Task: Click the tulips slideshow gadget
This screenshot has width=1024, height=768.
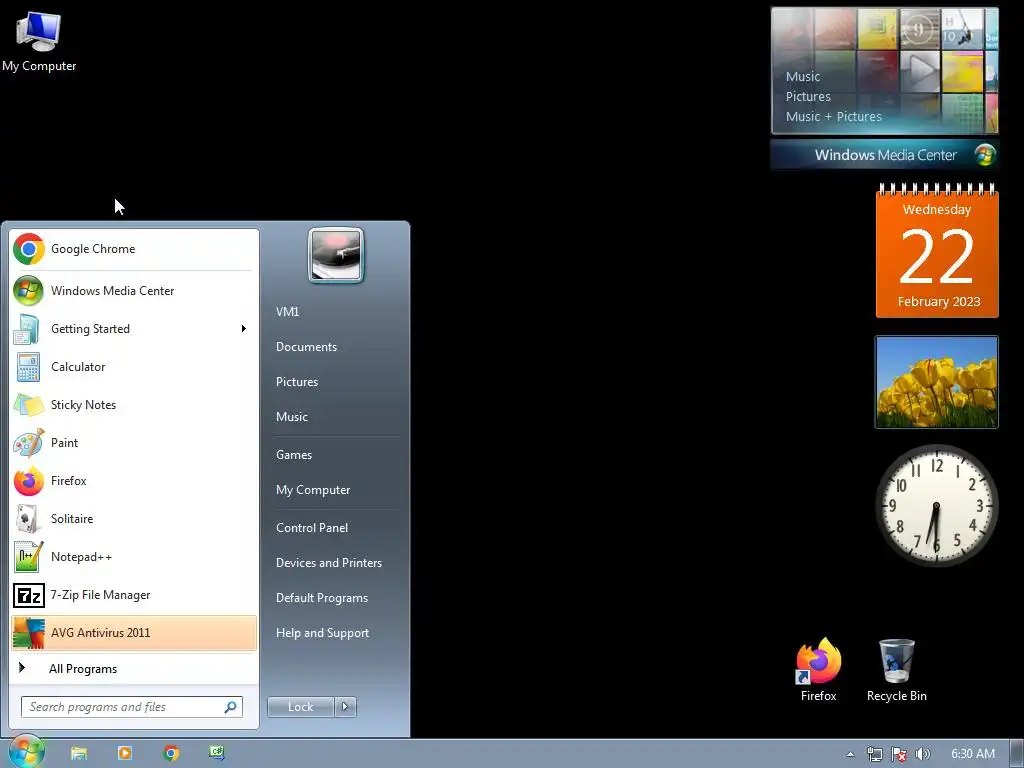Action: pyautogui.click(x=936, y=382)
